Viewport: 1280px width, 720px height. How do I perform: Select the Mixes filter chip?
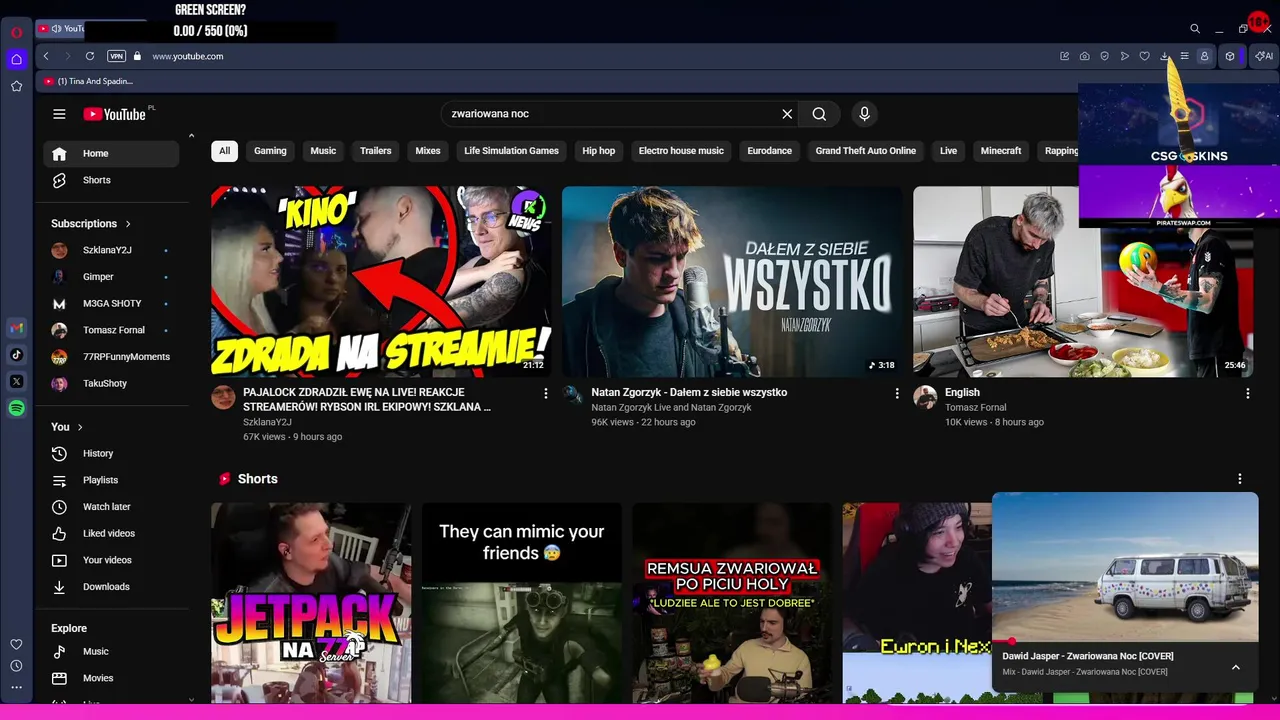[x=428, y=151]
